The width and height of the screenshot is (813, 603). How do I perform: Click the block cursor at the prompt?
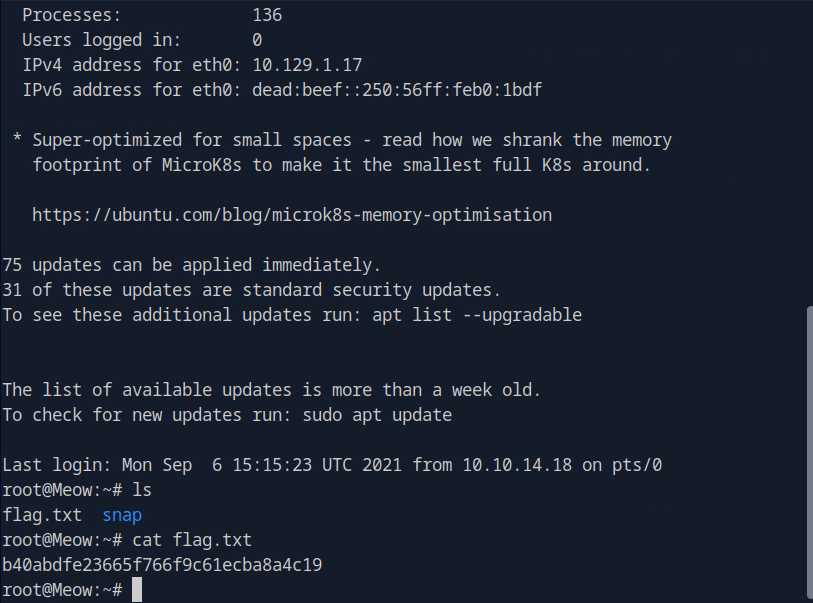pyautogui.click(x=138, y=590)
